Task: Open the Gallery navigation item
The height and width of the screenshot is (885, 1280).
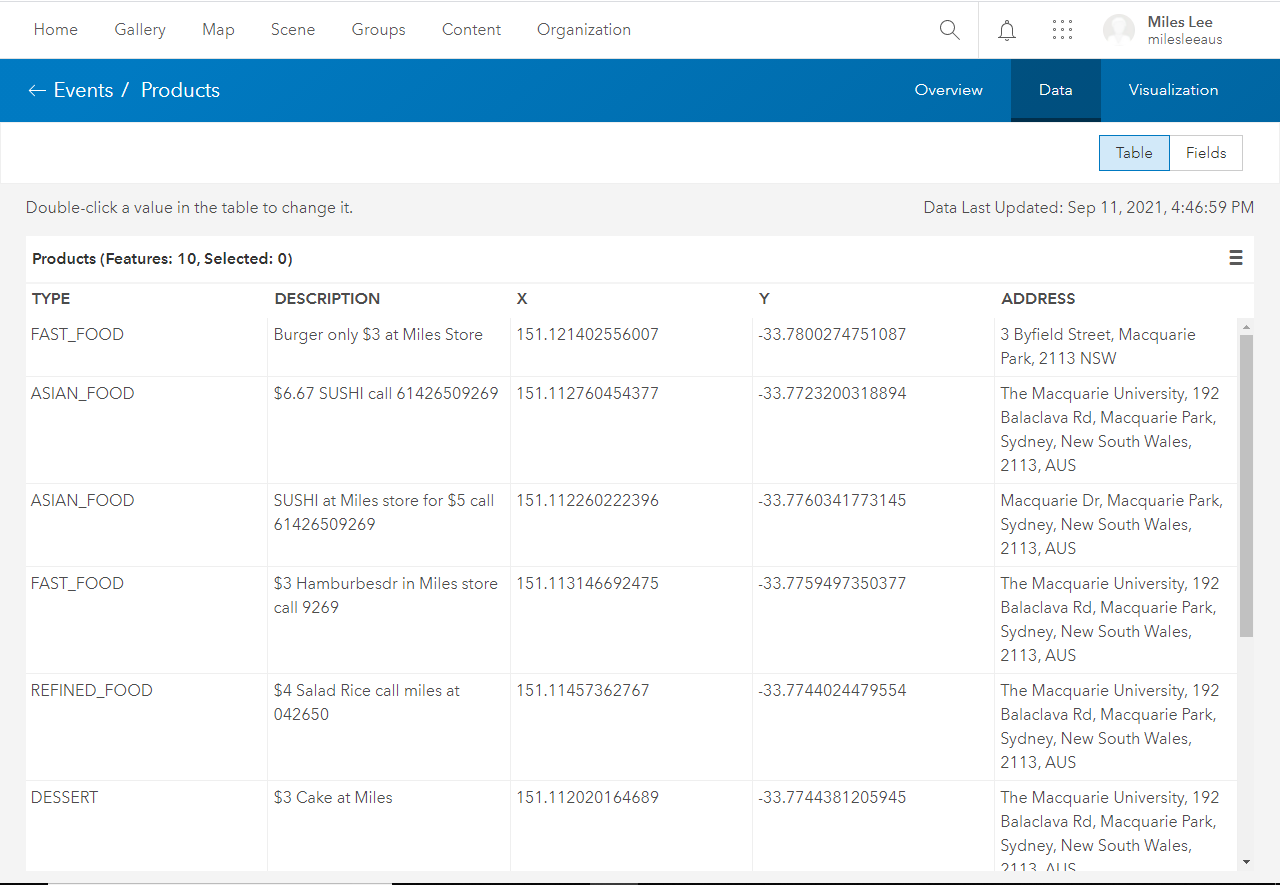Action: point(140,30)
